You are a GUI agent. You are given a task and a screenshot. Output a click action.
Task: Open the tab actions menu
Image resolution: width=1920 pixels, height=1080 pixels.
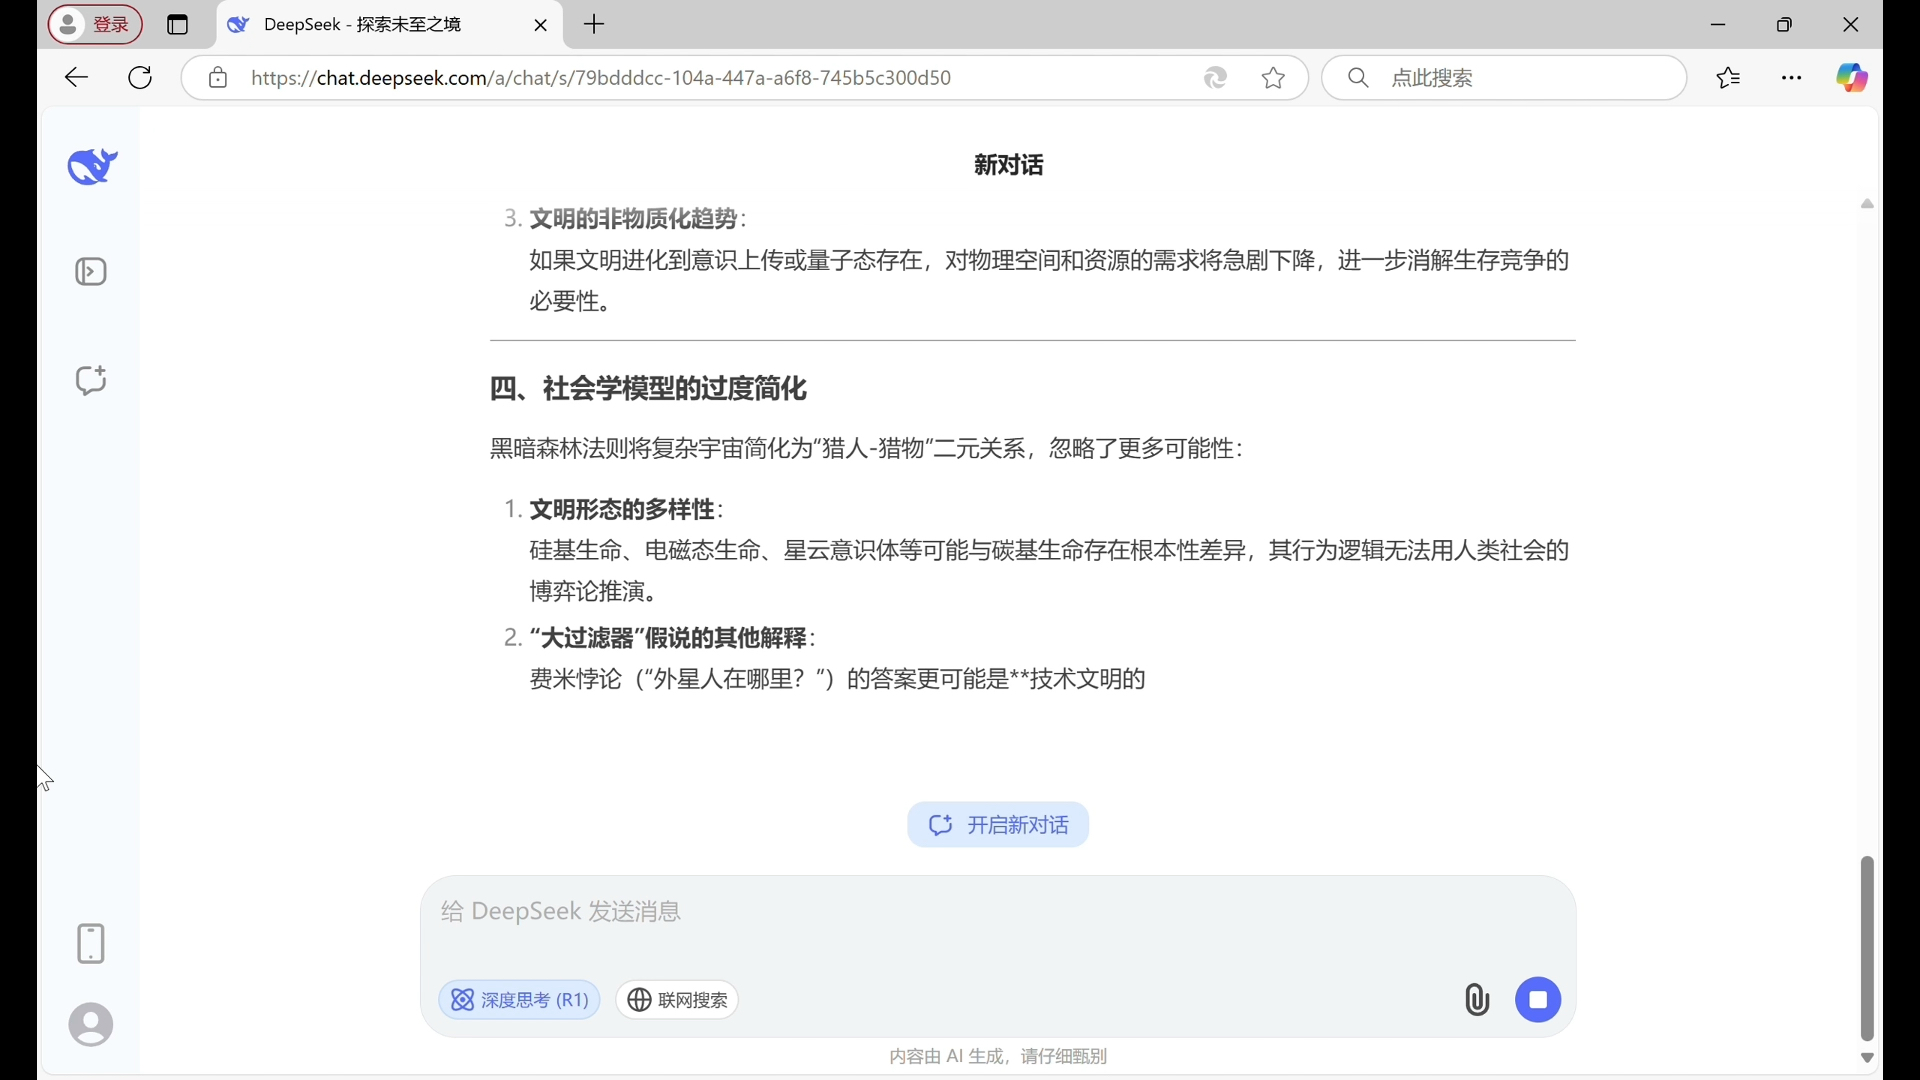(178, 24)
